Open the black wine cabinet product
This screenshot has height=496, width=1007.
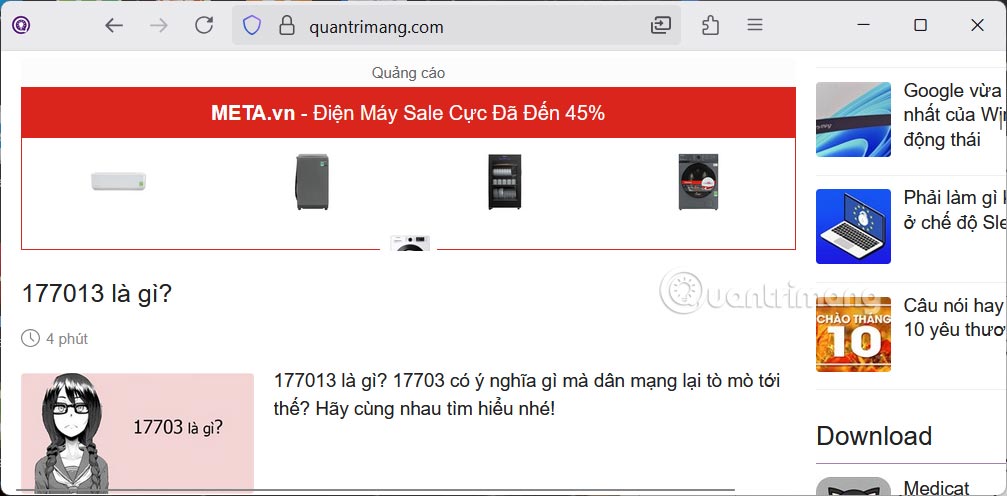coord(505,182)
